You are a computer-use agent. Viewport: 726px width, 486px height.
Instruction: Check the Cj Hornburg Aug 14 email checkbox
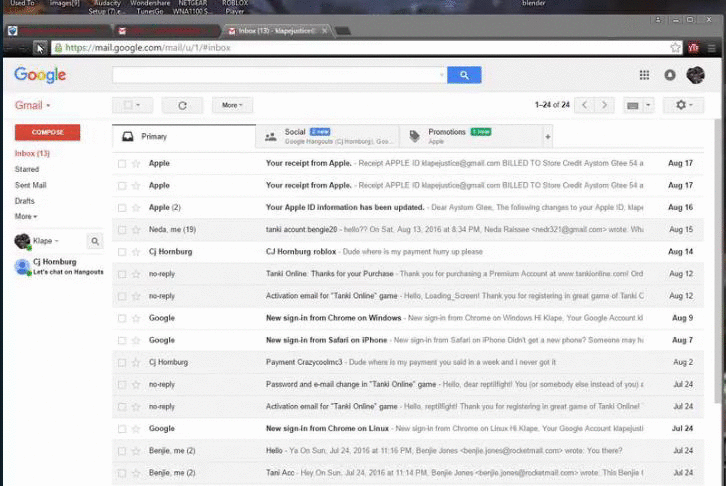coord(122,252)
